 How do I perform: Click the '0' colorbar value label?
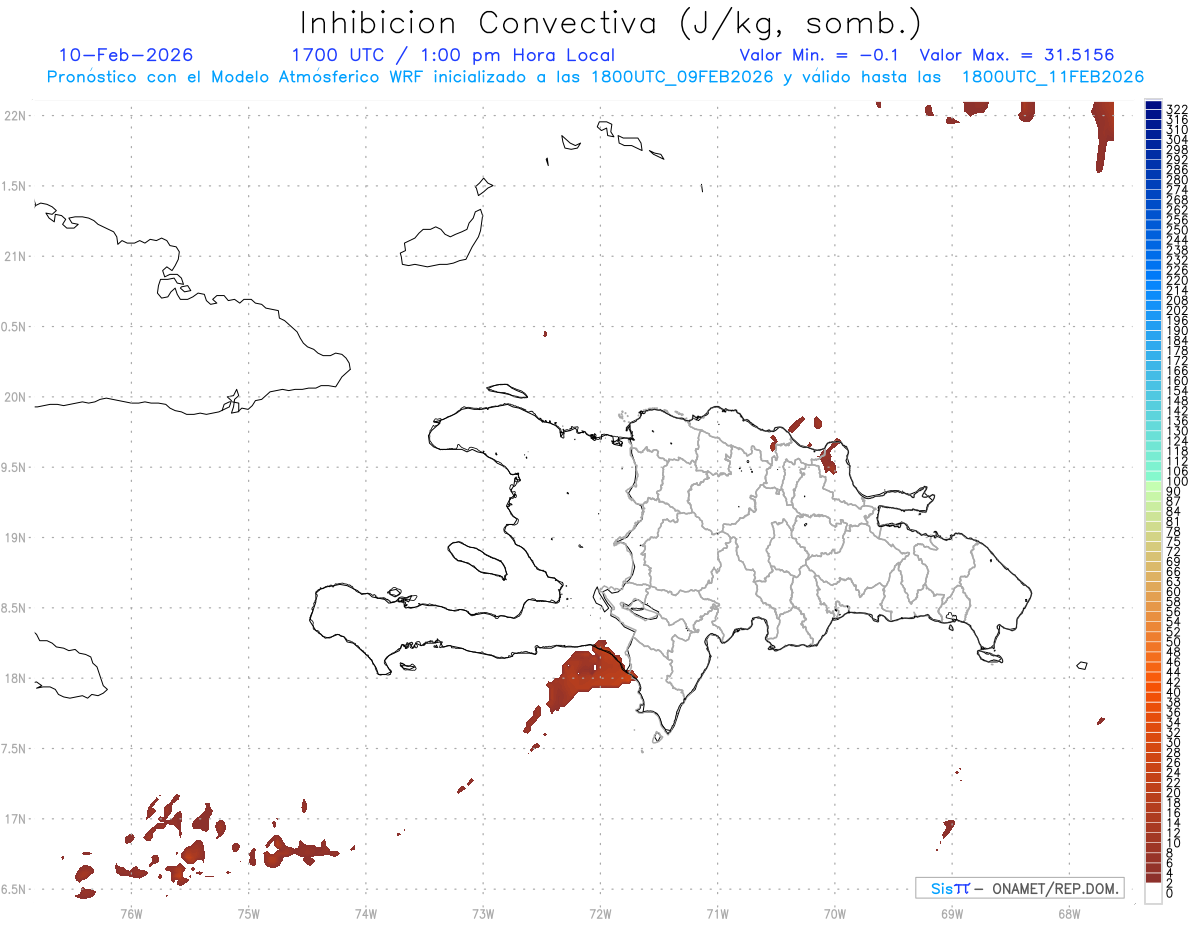point(1170,894)
